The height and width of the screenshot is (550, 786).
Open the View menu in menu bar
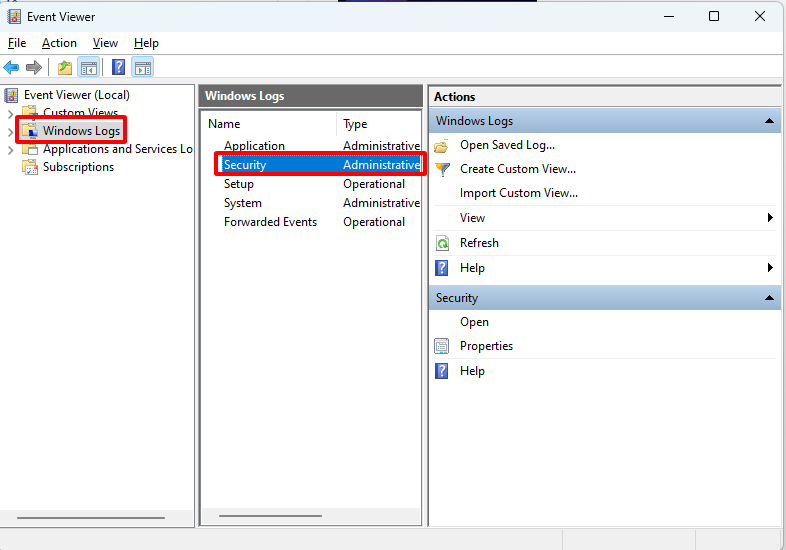(105, 43)
